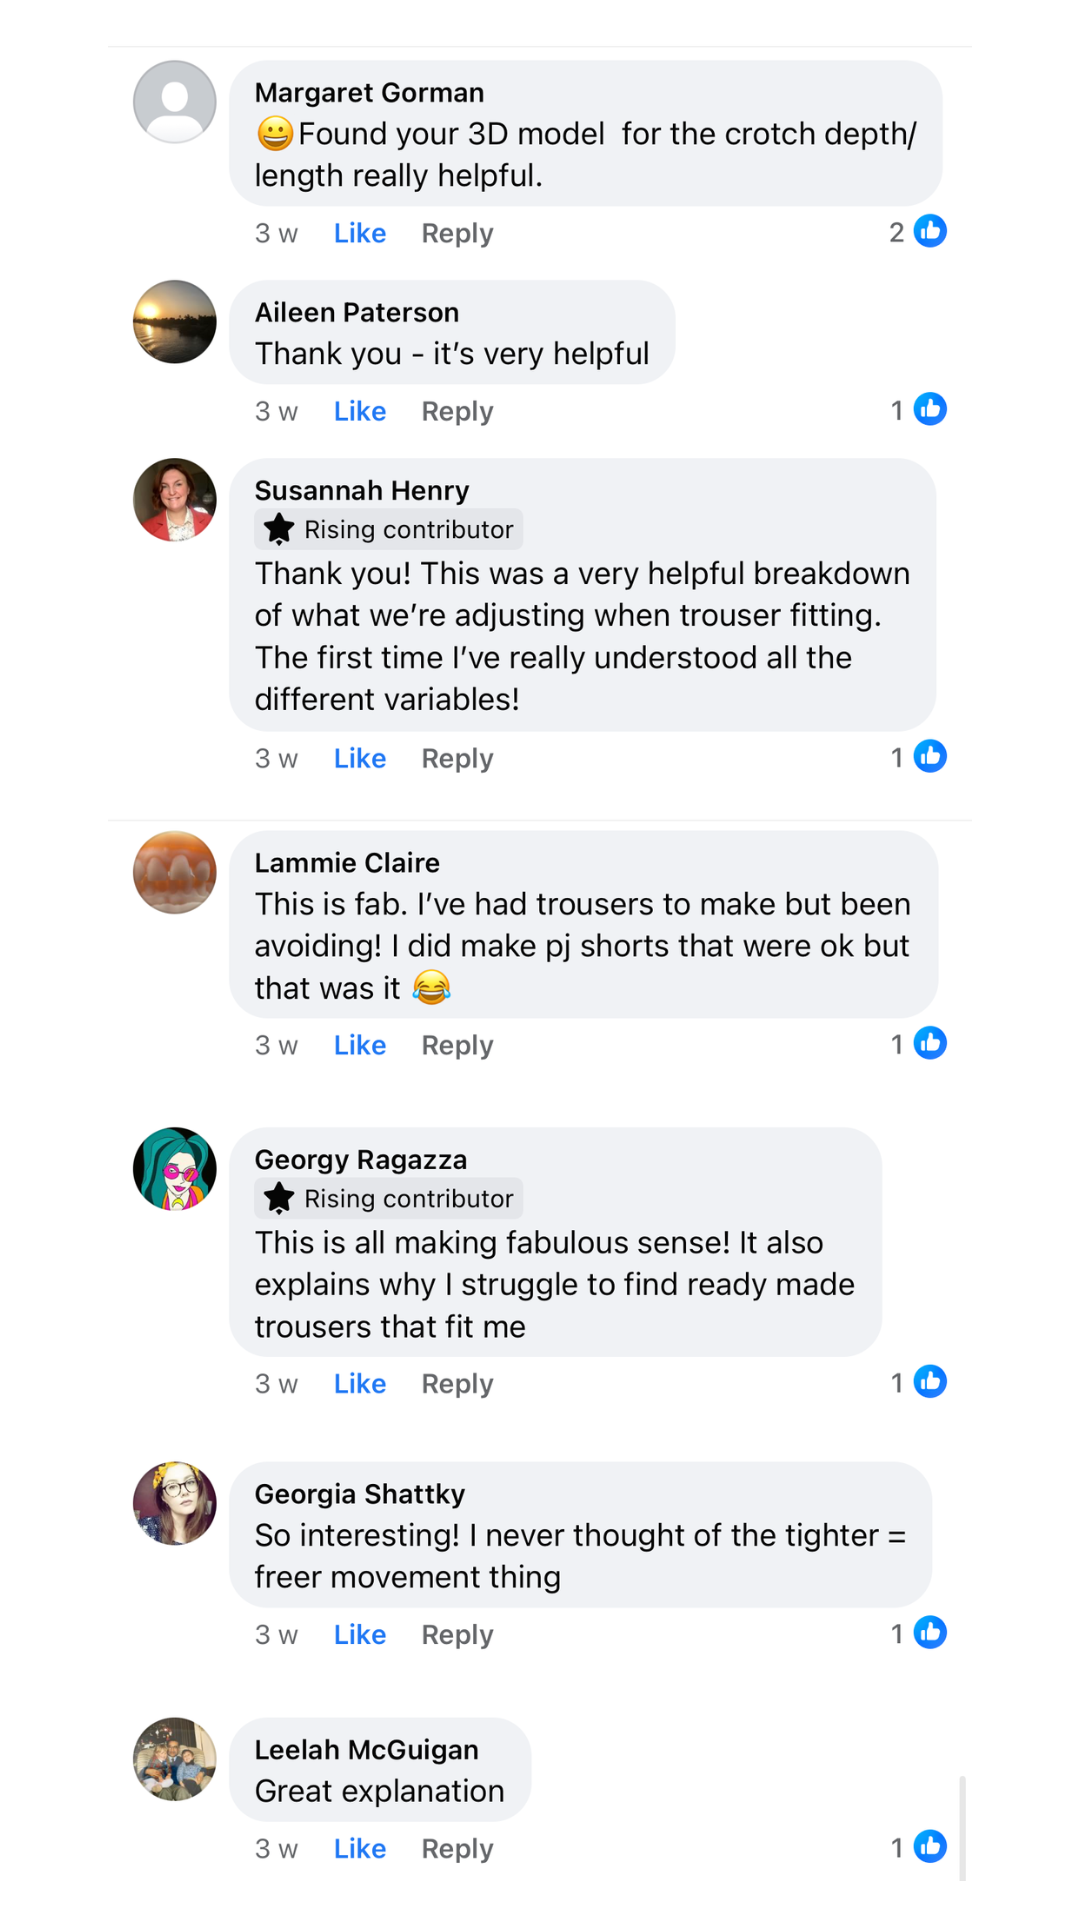Reply to Aileen Paterson's comment

(457, 411)
